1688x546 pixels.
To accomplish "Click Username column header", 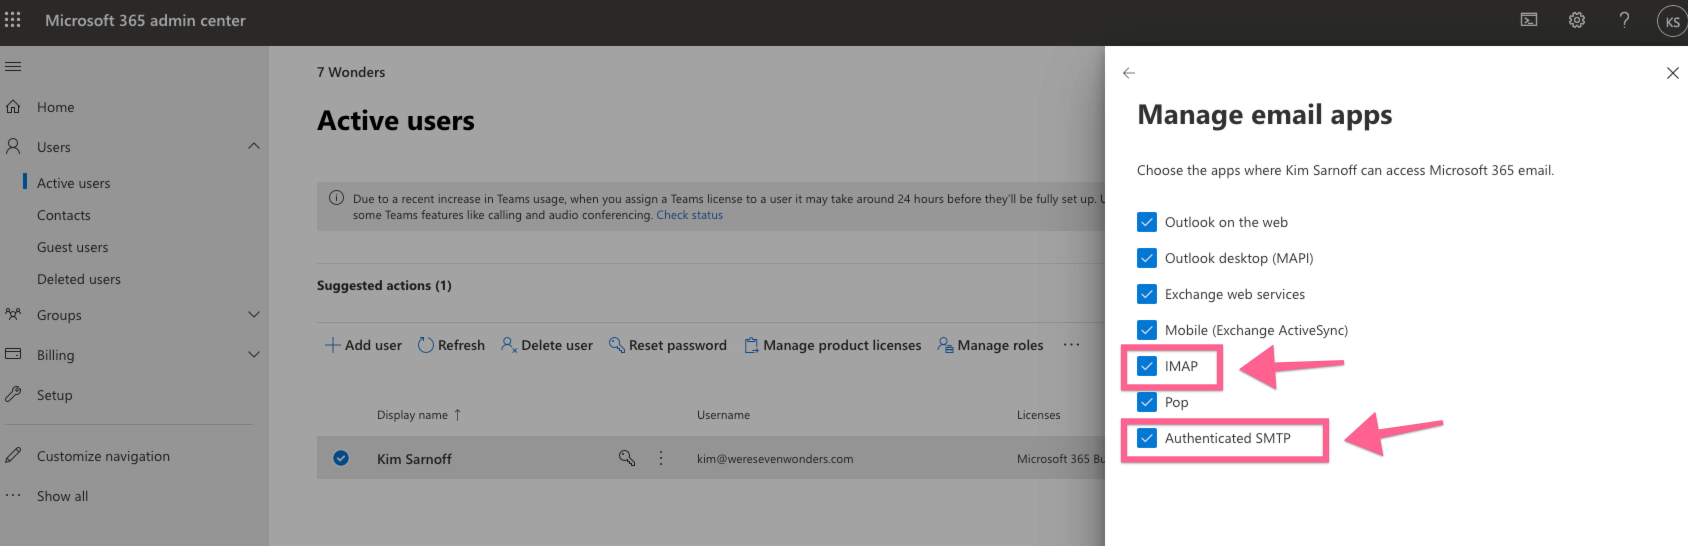I will point(723,415).
